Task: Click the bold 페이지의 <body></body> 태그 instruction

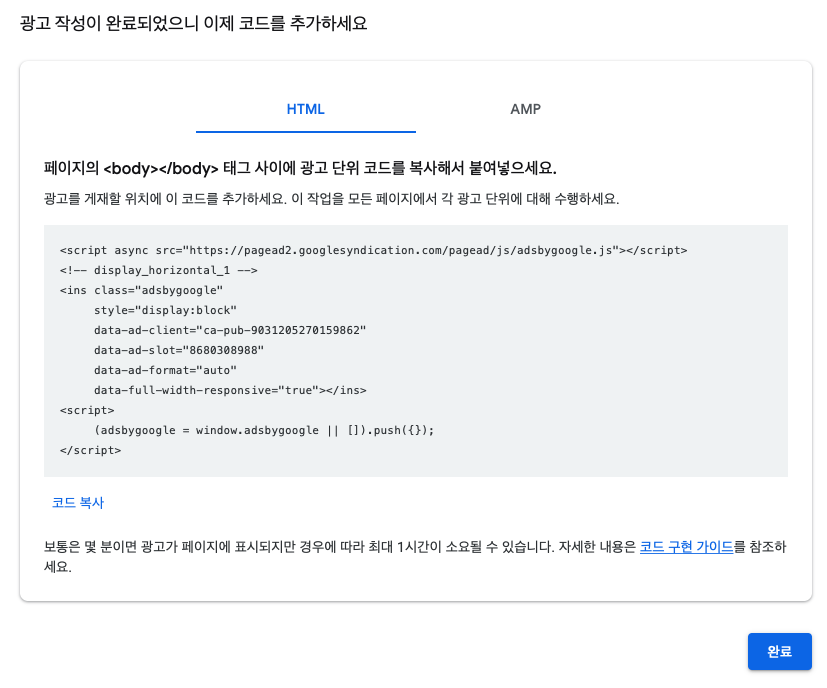Action: click(x=300, y=168)
